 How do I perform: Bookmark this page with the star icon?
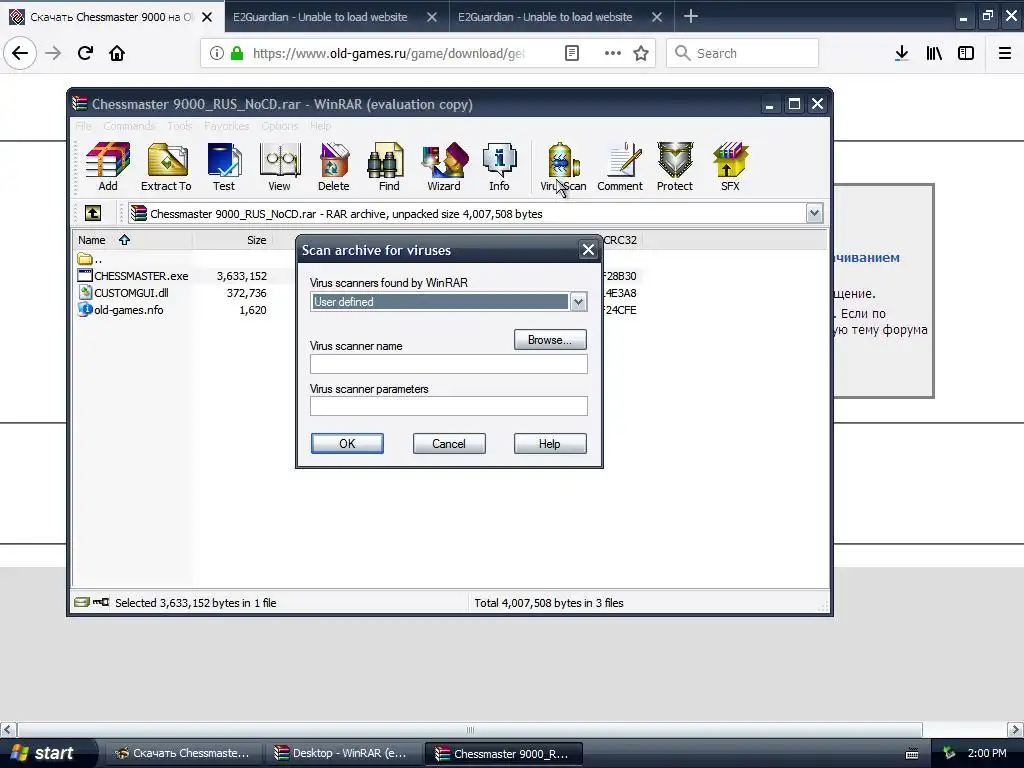(x=641, y=53)
